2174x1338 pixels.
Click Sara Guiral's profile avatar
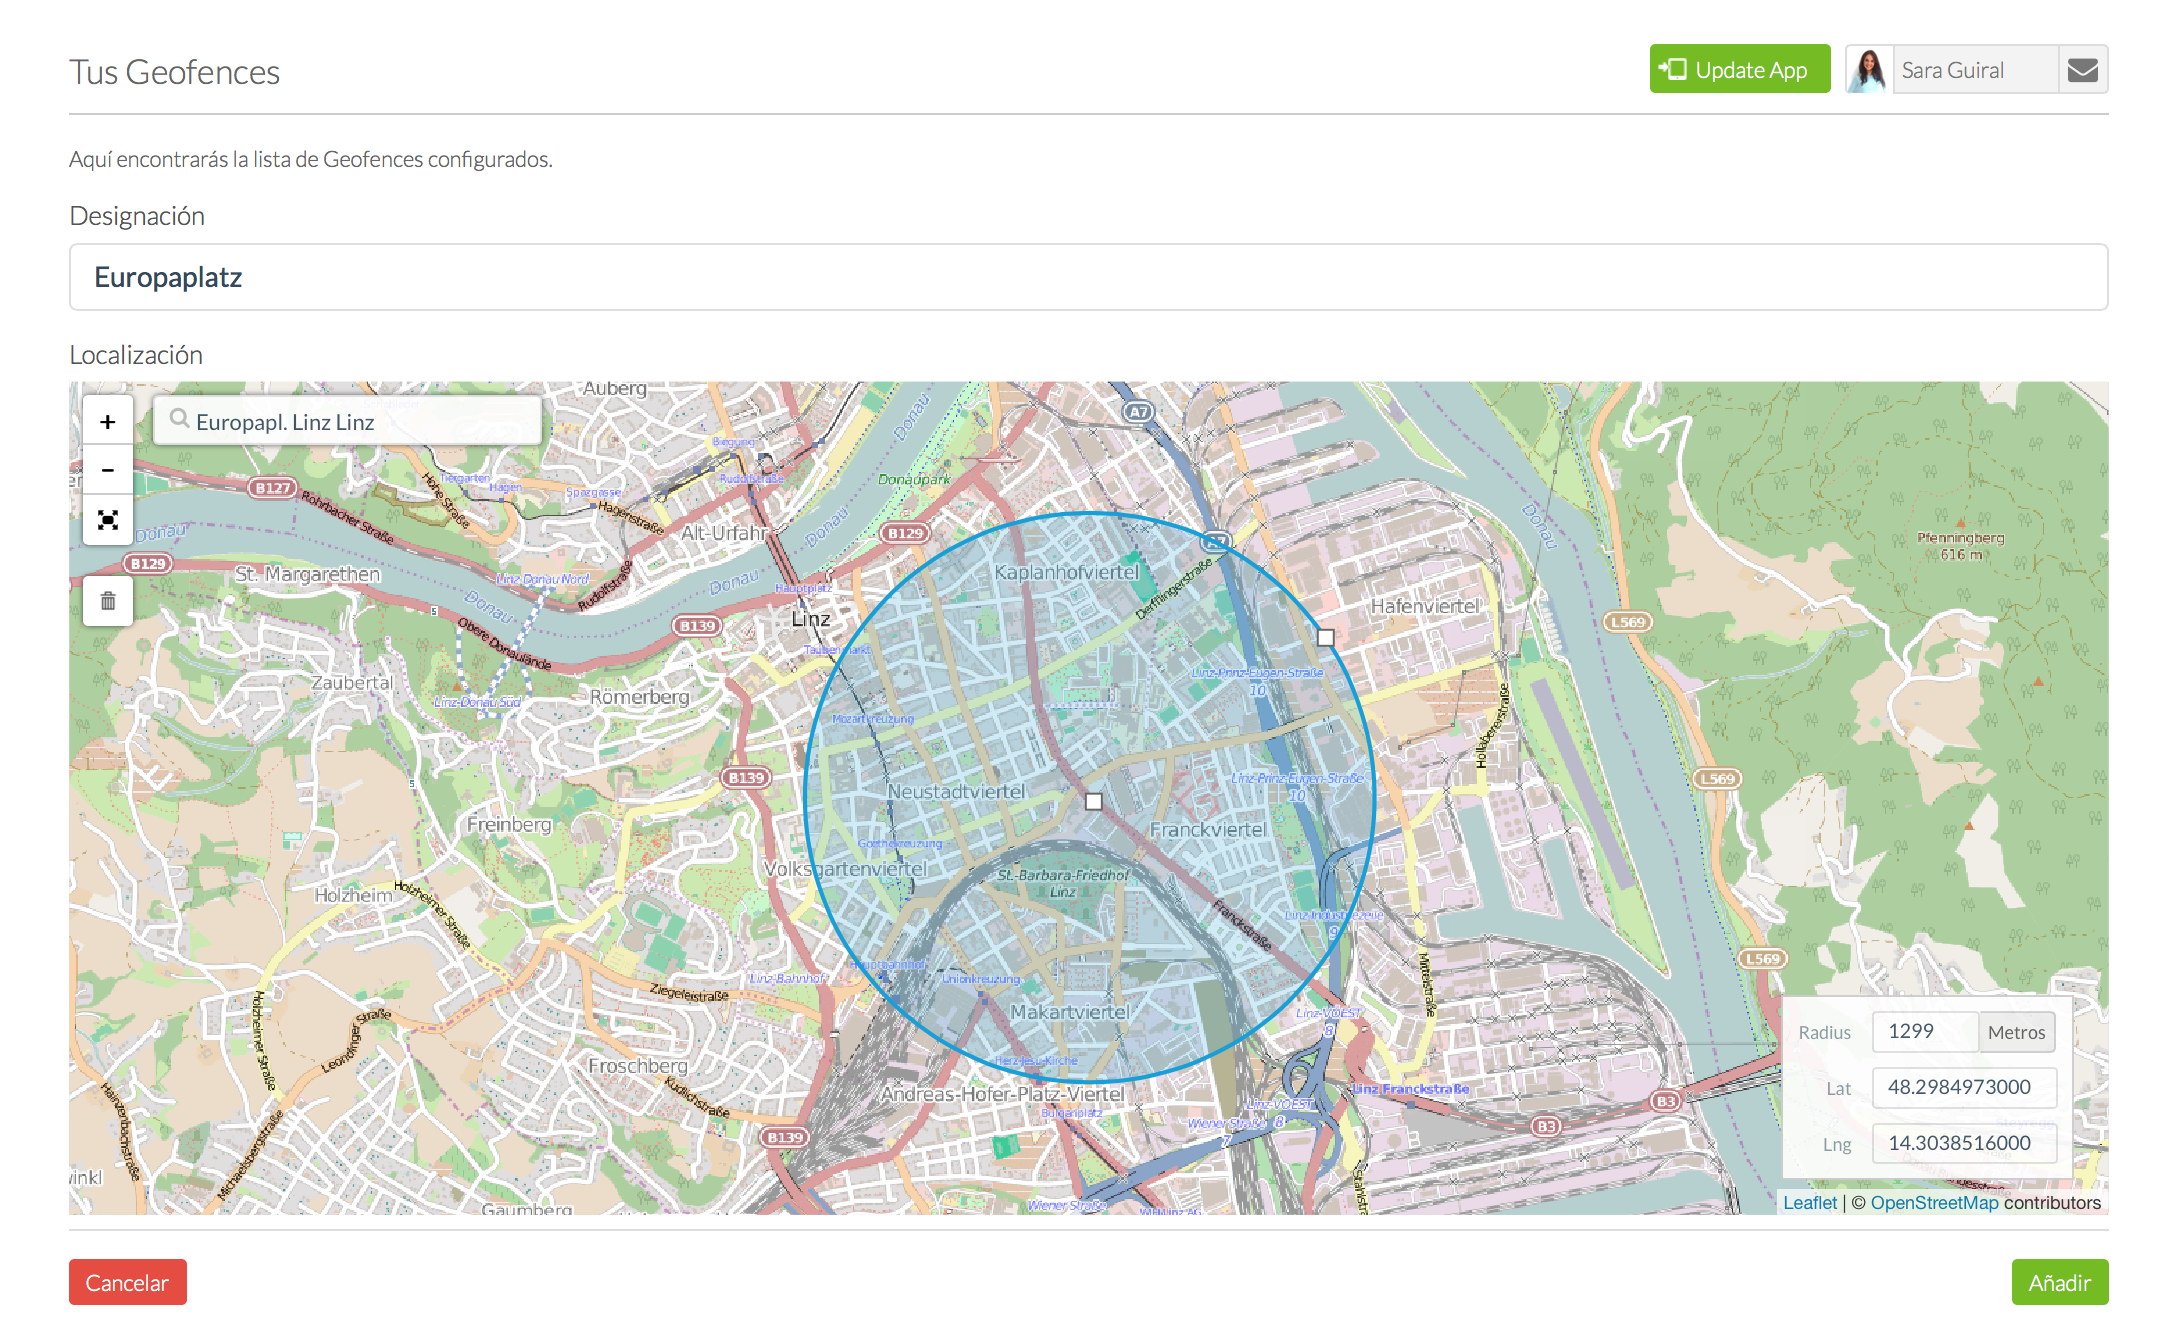[x=1869, y=70]
